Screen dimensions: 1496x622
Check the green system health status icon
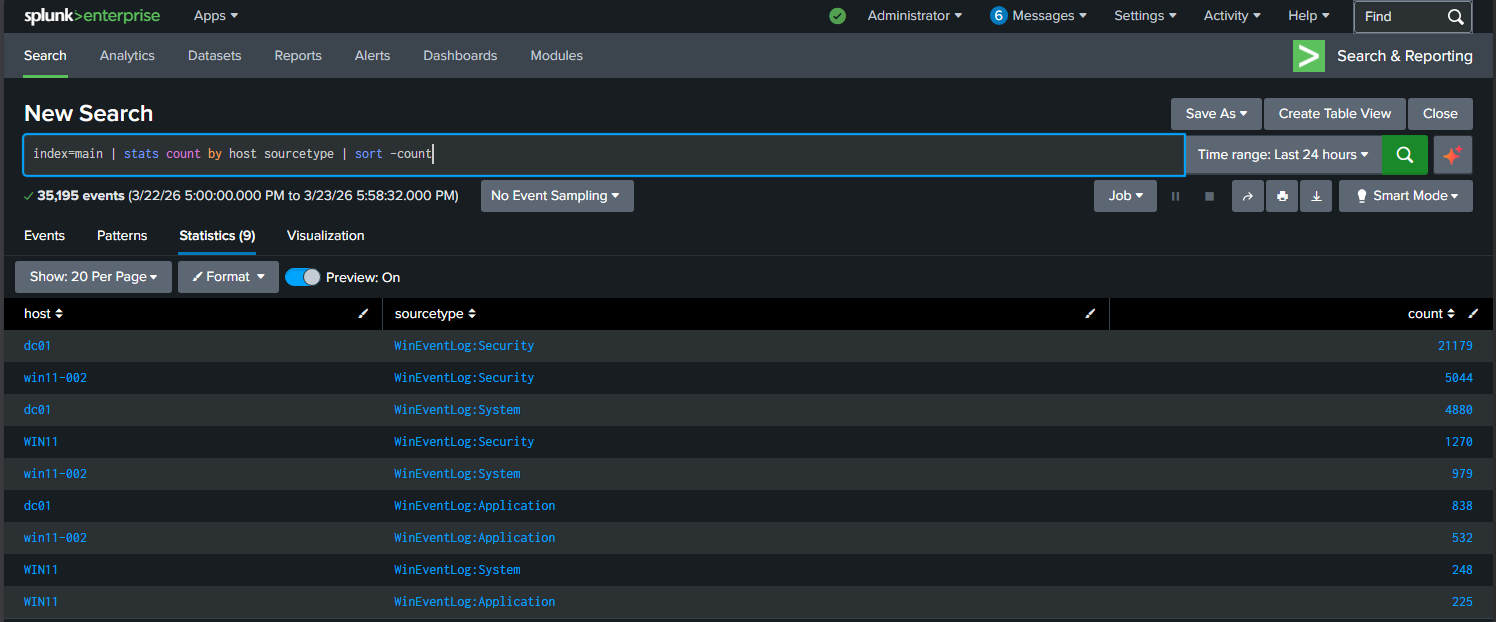click(837, 16)
